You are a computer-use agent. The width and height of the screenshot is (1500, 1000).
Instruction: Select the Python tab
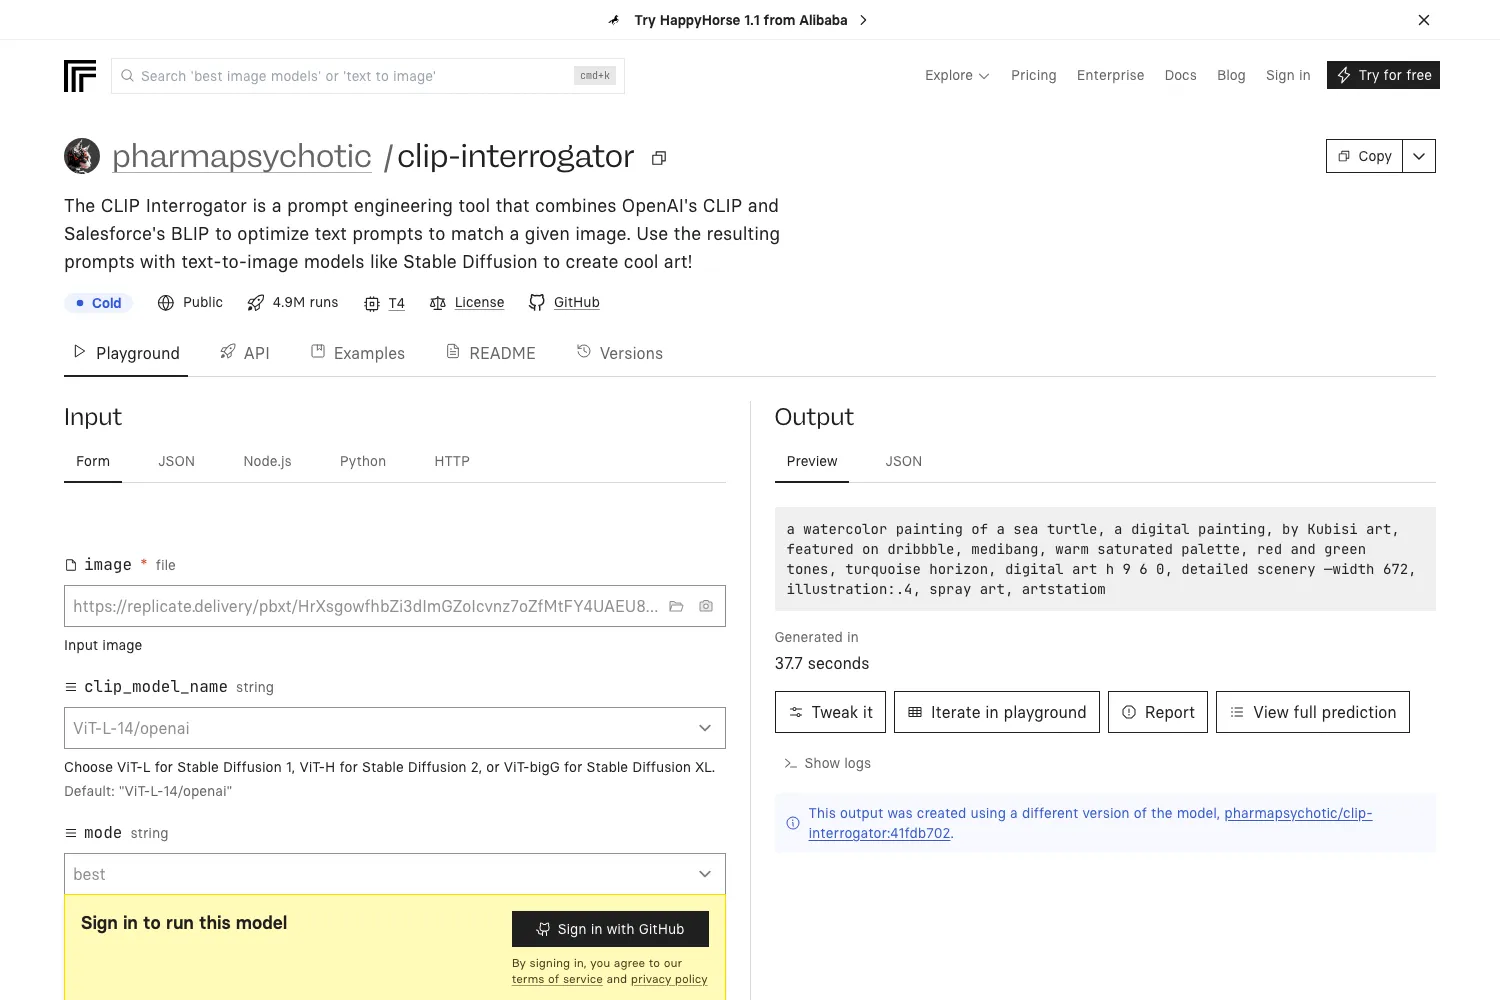point(363,461)
